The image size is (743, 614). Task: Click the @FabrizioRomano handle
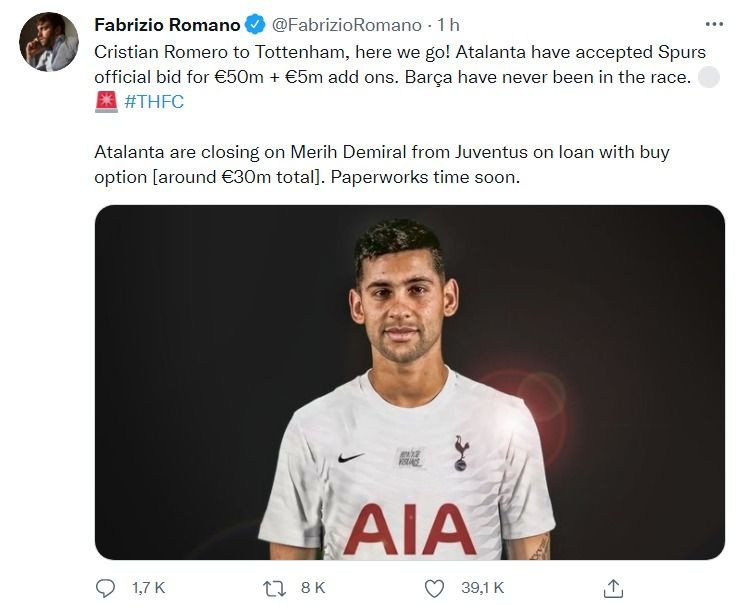tap(341, 24)
